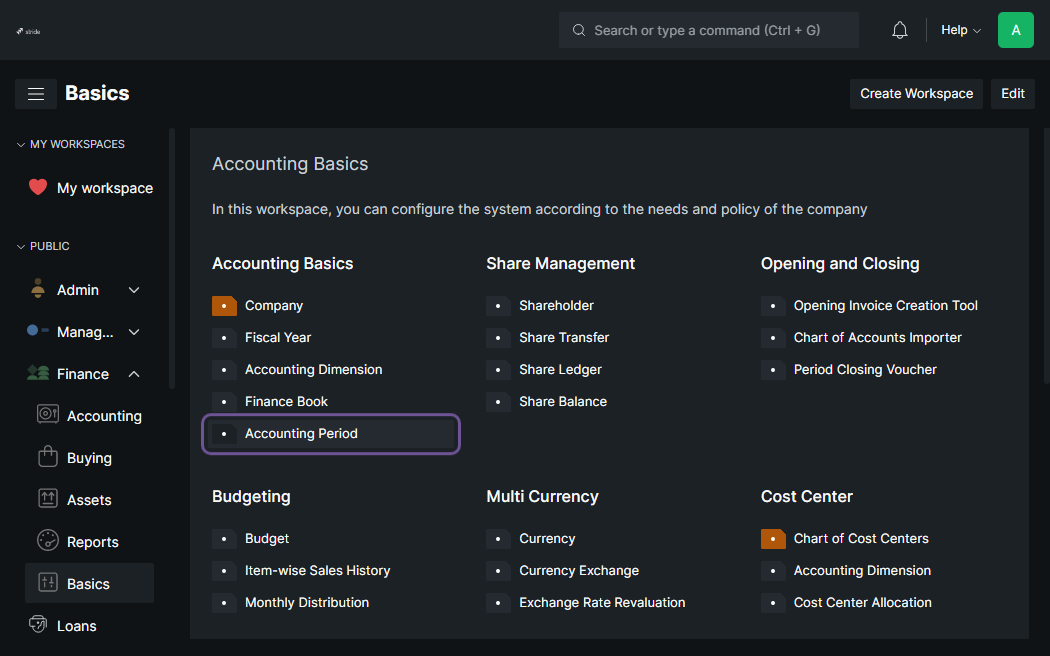Click the Basics page title
1050x656 pixels.
(97, 93)
